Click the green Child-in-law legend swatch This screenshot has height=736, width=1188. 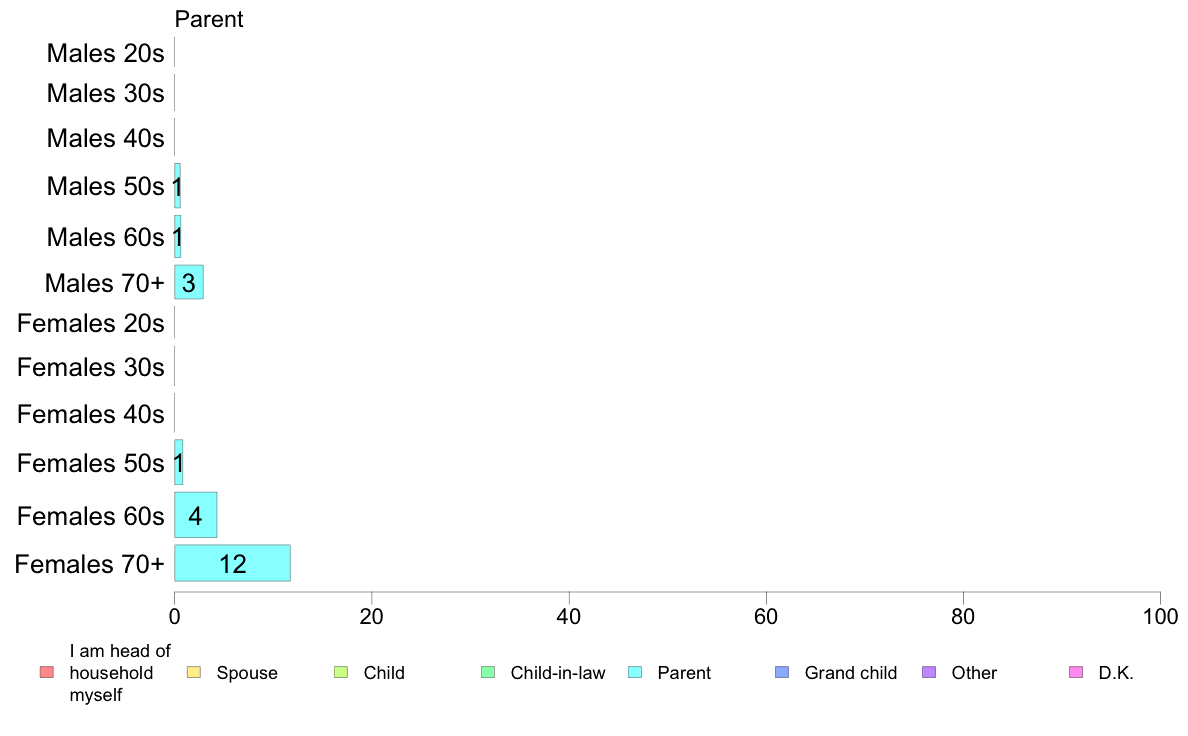tap(488, 672)
